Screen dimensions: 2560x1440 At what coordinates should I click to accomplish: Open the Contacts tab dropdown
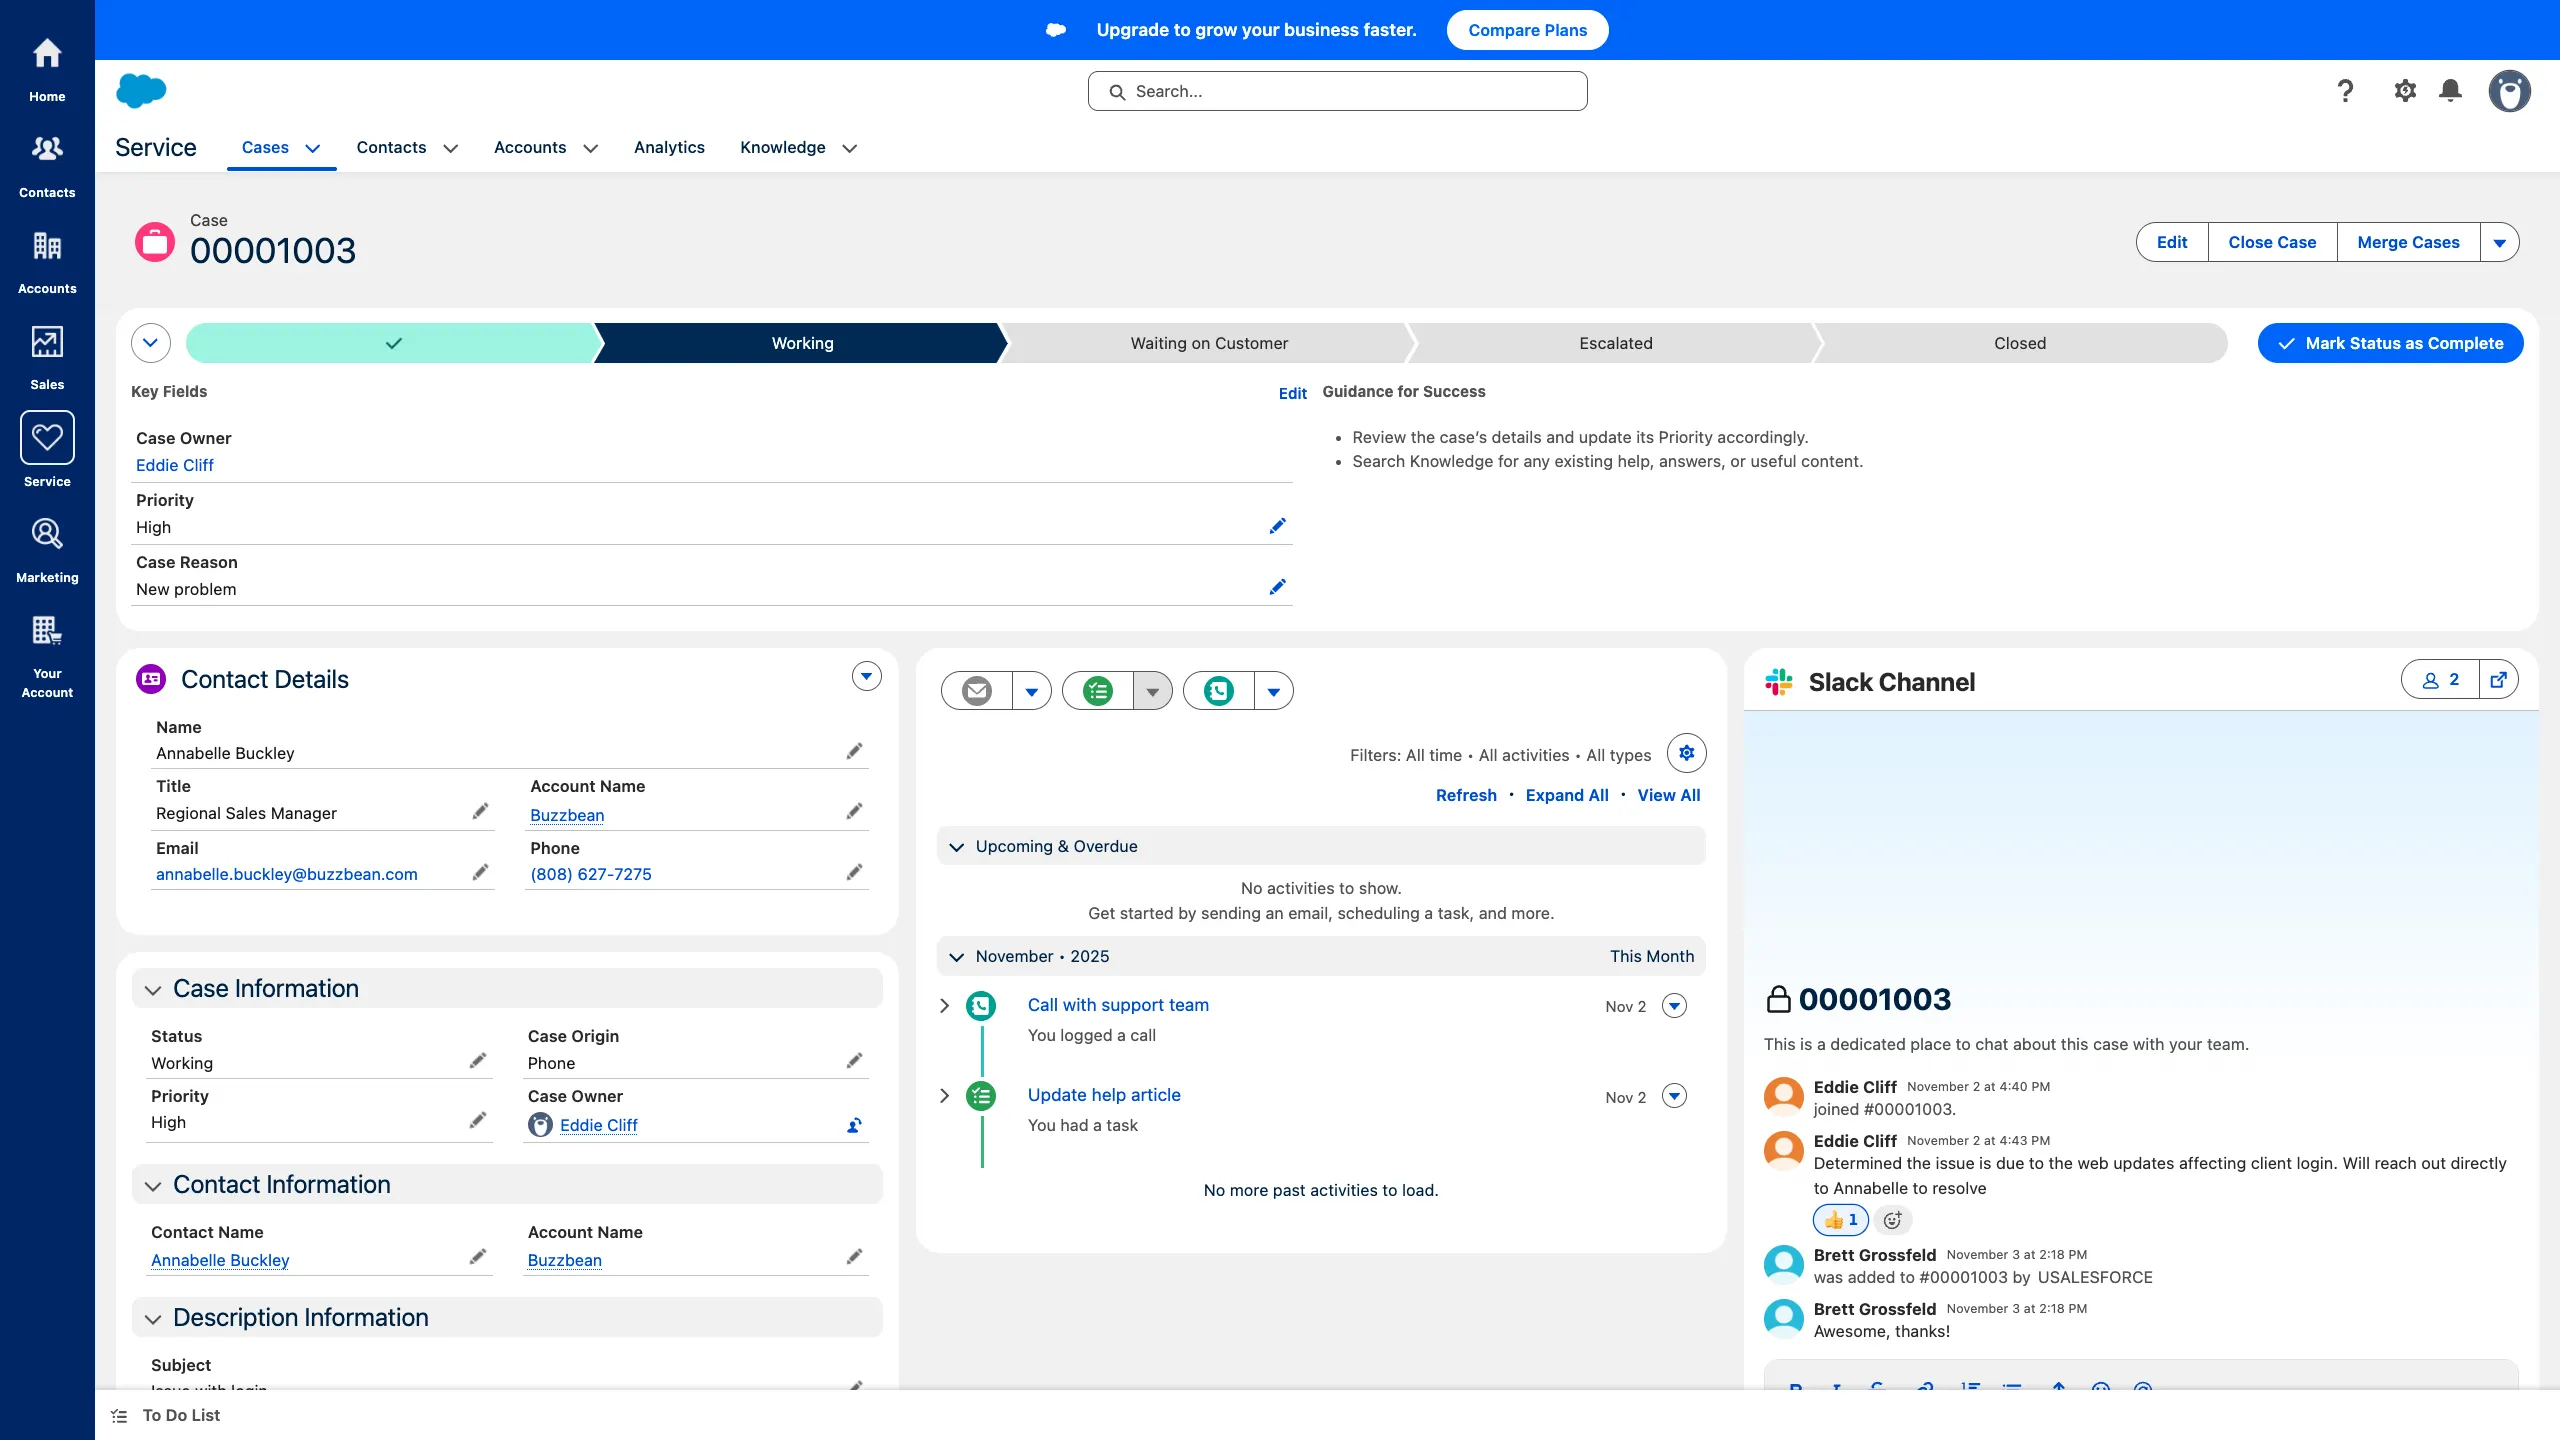pyautogui.click(x=450, y=147)
